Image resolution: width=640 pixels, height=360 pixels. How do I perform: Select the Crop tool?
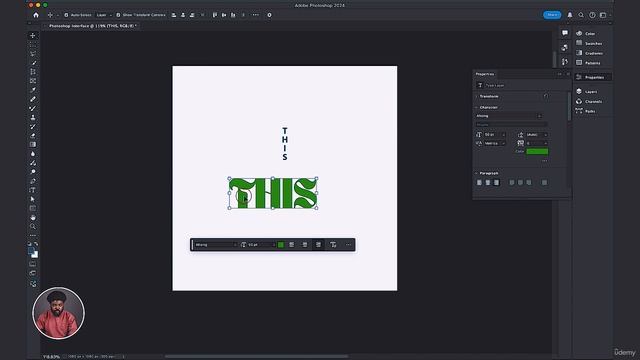point(33,72)
